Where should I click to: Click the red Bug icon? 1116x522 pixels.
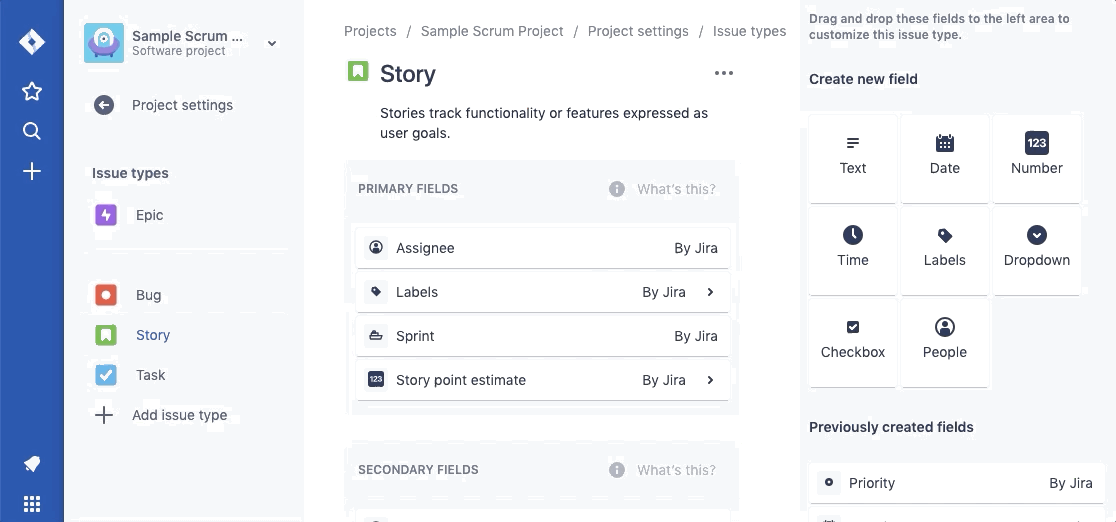(106, 295)
